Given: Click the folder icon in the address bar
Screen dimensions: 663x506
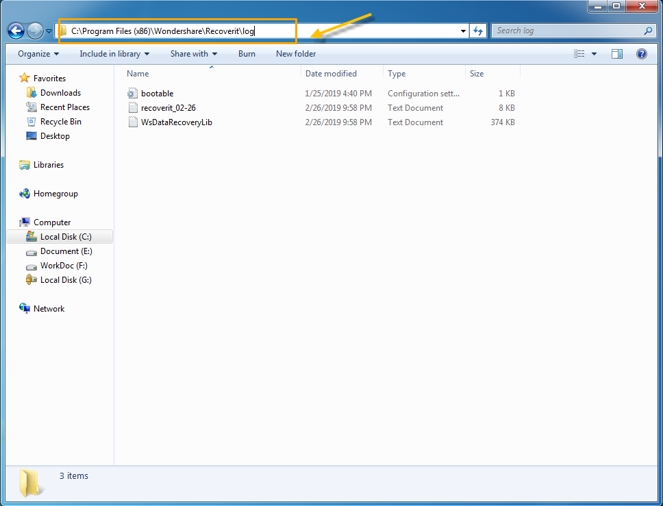Looking at the screenshot, I should coord(63,31).
